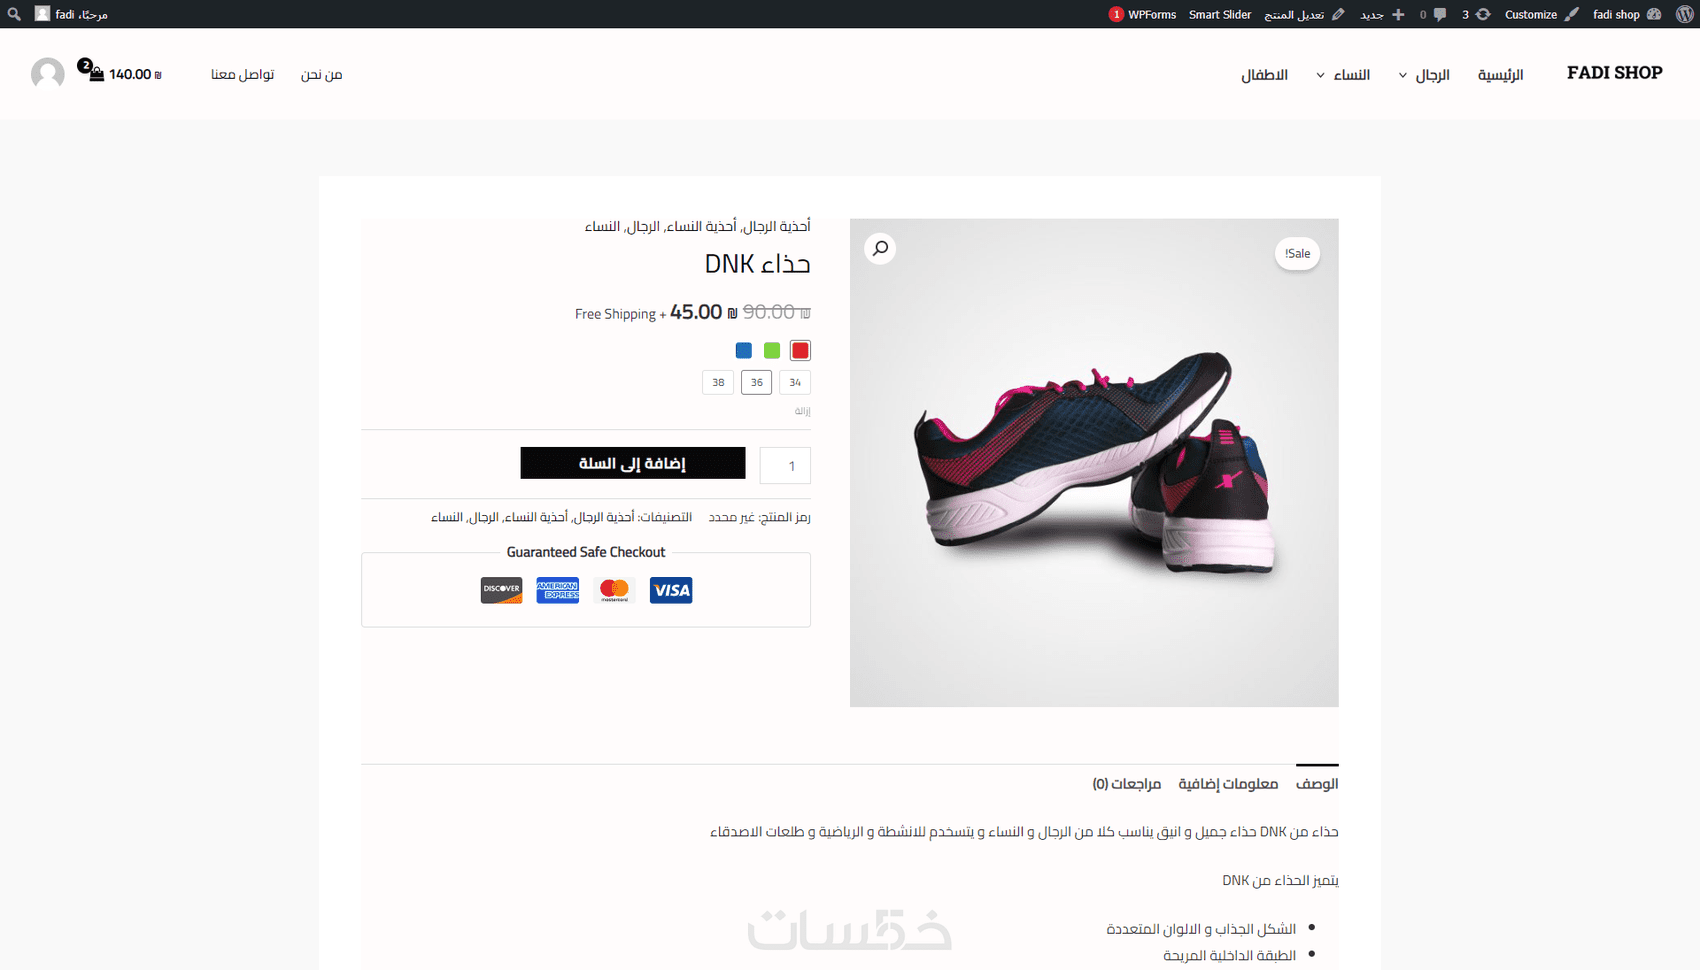Choose the red color swatch
Viewport: 1700px width, 970px height.
click(x=800, y=351)
